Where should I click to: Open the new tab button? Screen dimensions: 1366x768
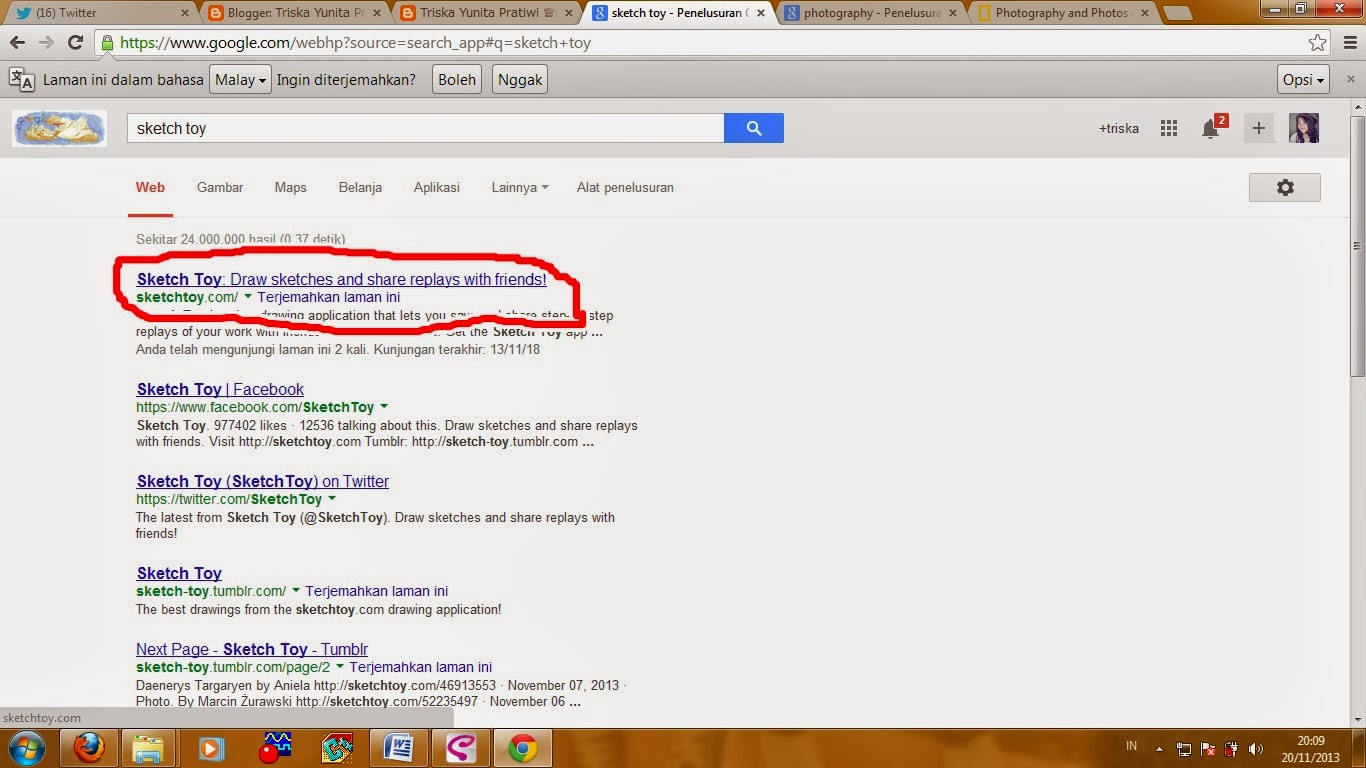(1179, 13)
